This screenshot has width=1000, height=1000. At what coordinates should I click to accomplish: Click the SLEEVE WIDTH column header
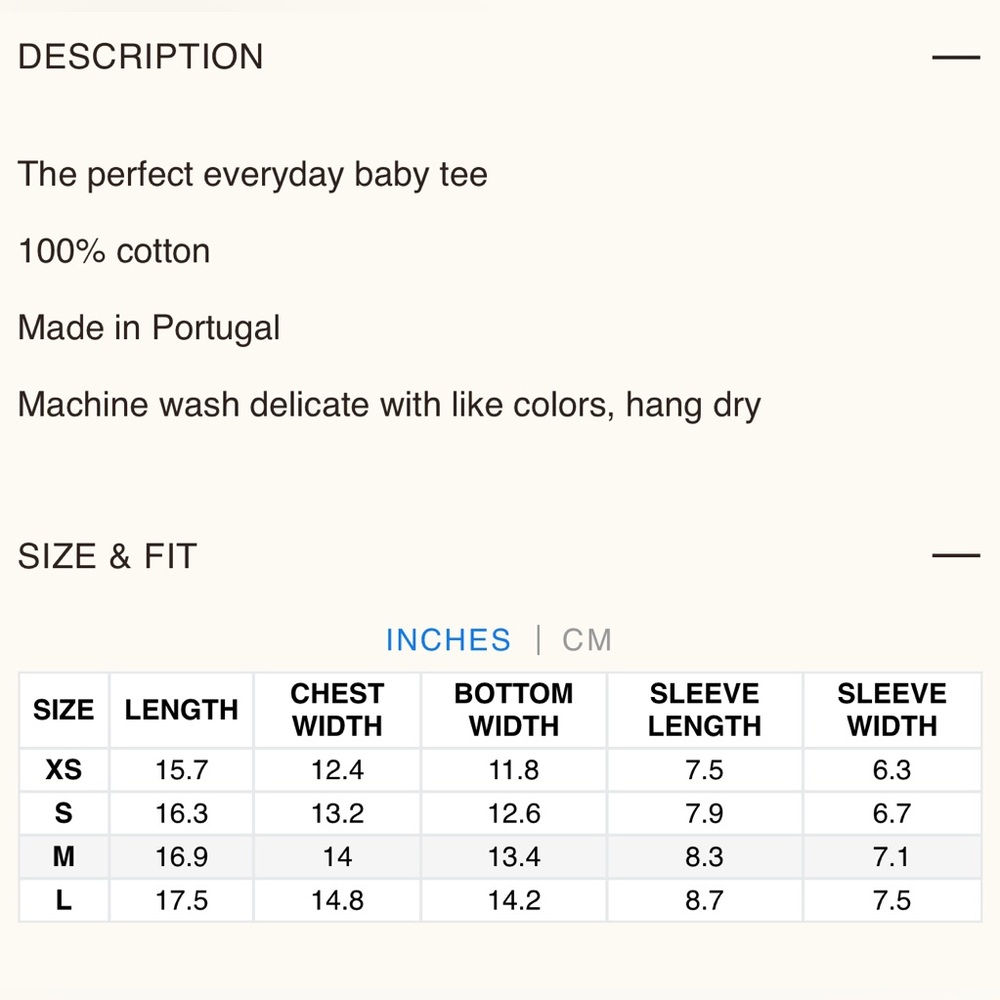[892, 710]
